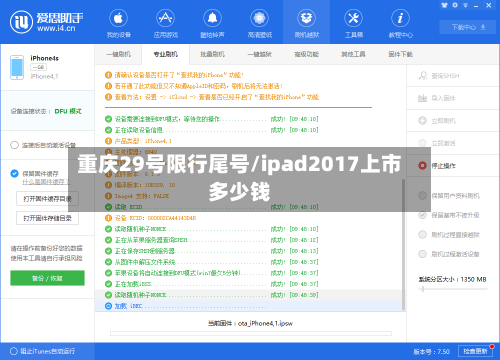Click the log panel vertical scrollbar

point(403,245)
